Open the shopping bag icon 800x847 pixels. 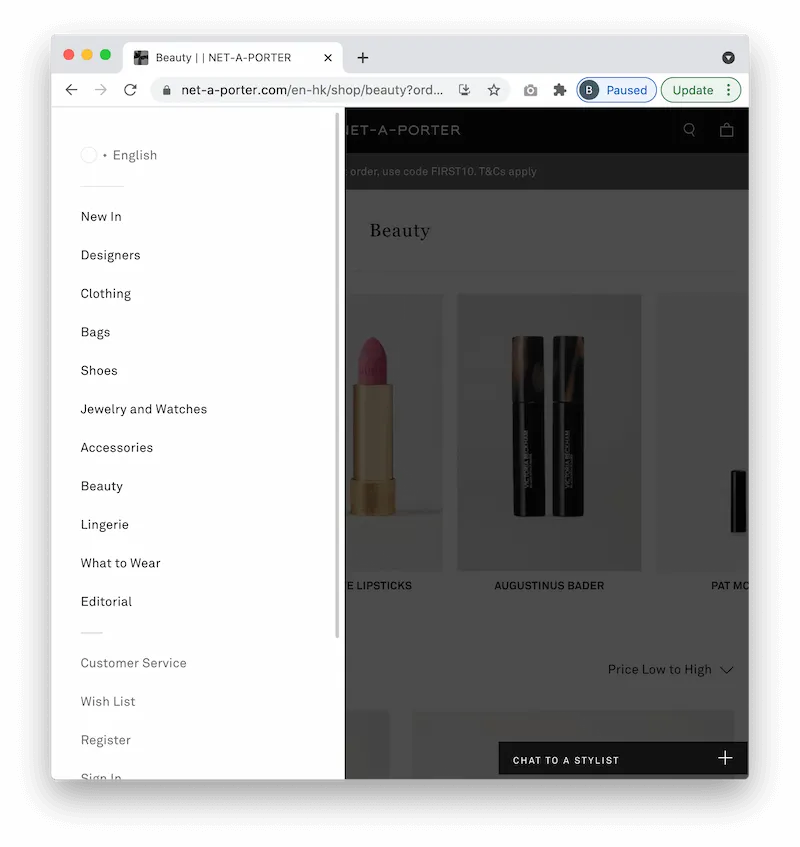click(x=727, y=130)
